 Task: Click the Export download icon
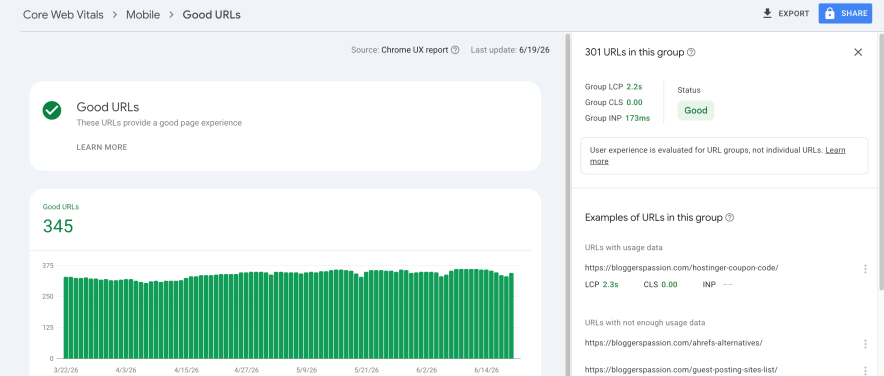pos(767,14)
